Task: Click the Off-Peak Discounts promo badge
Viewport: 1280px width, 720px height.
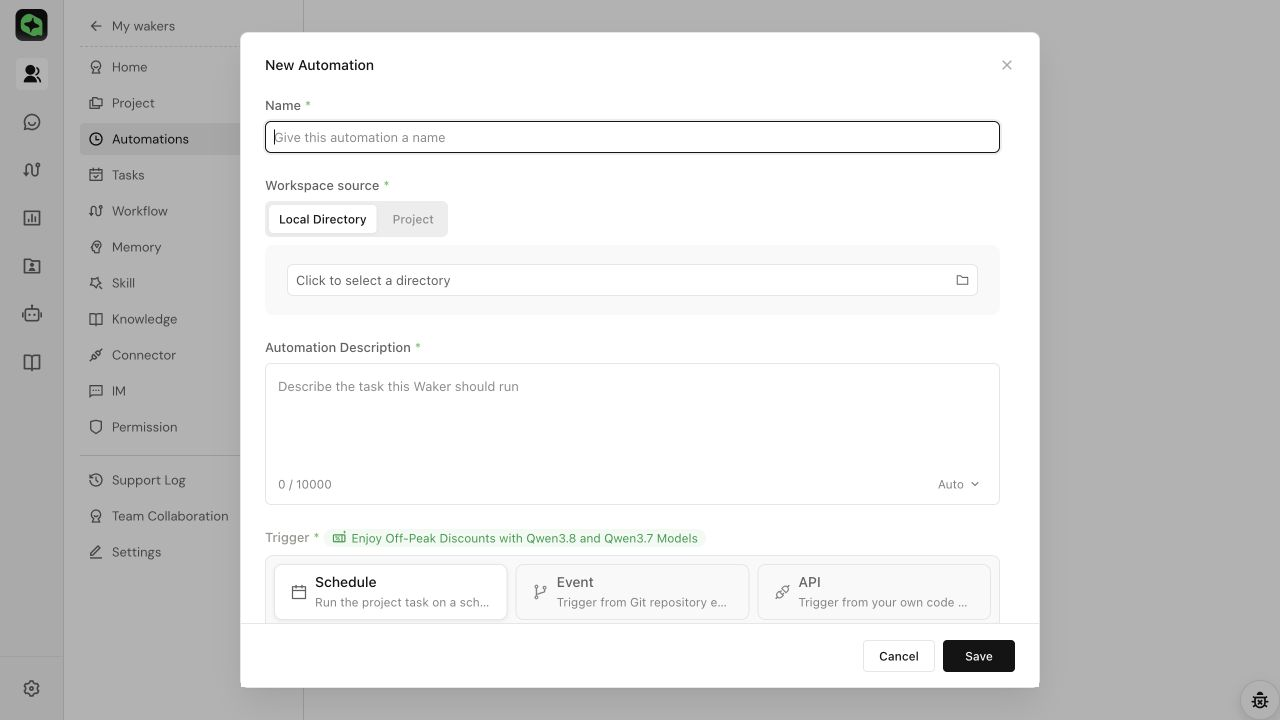Action: point(515,538)
